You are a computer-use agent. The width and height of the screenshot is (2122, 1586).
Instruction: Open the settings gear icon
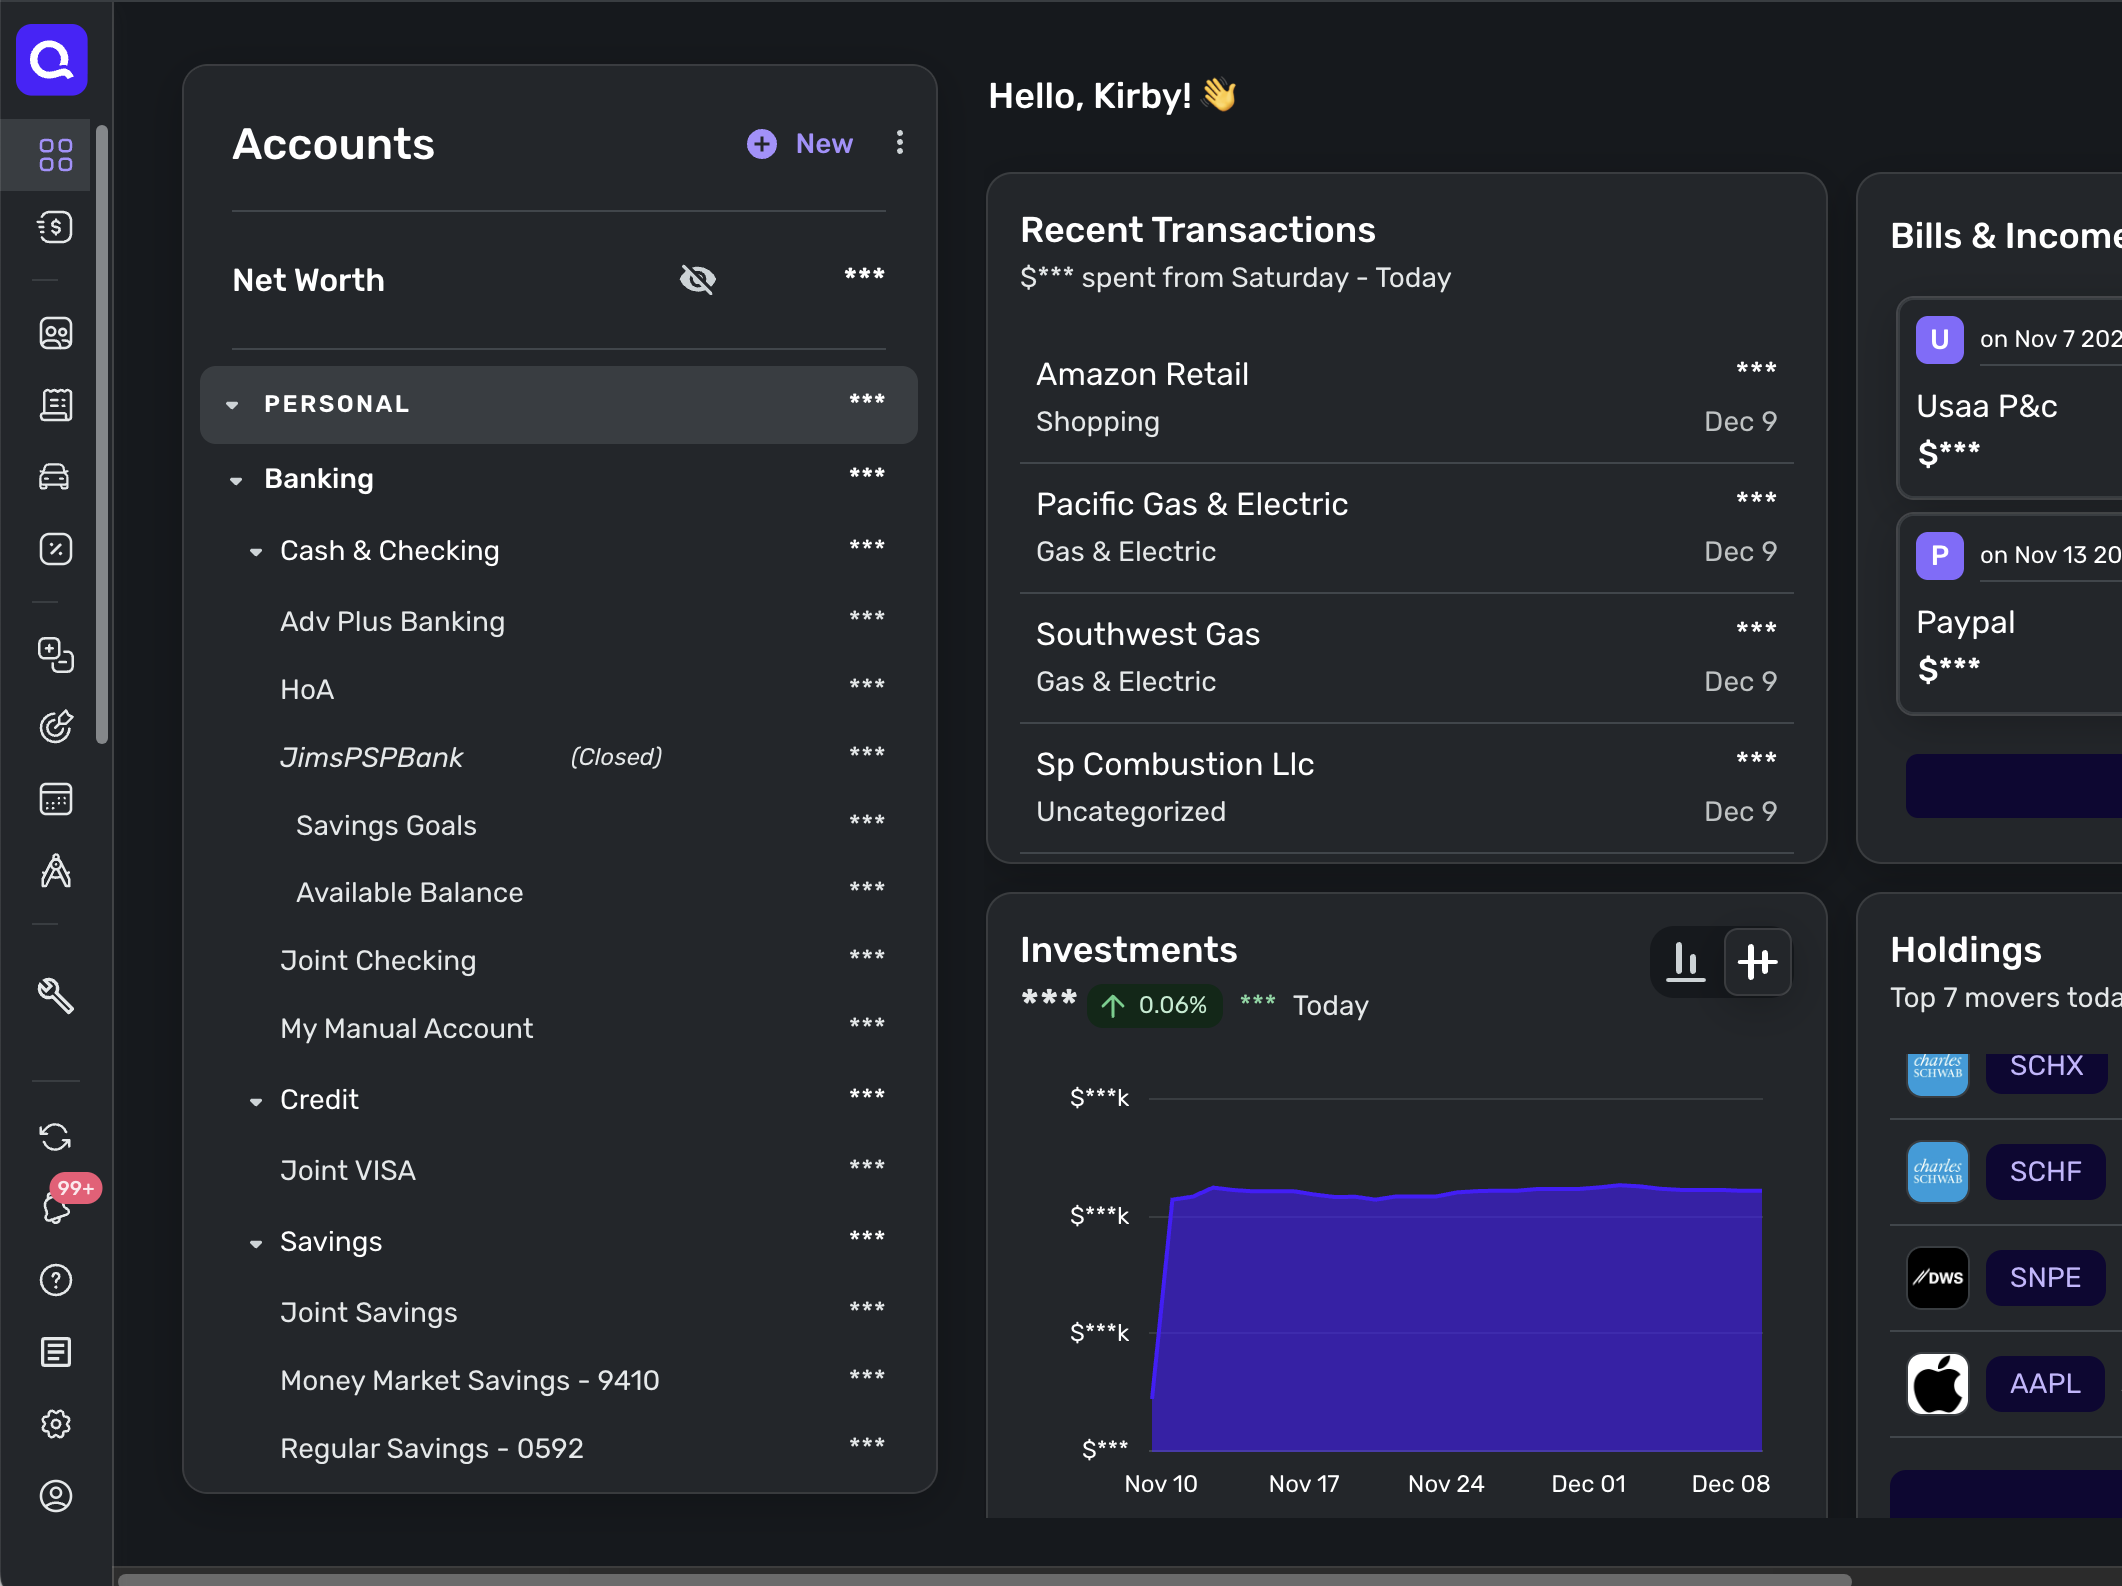(x=55, y=1424)
